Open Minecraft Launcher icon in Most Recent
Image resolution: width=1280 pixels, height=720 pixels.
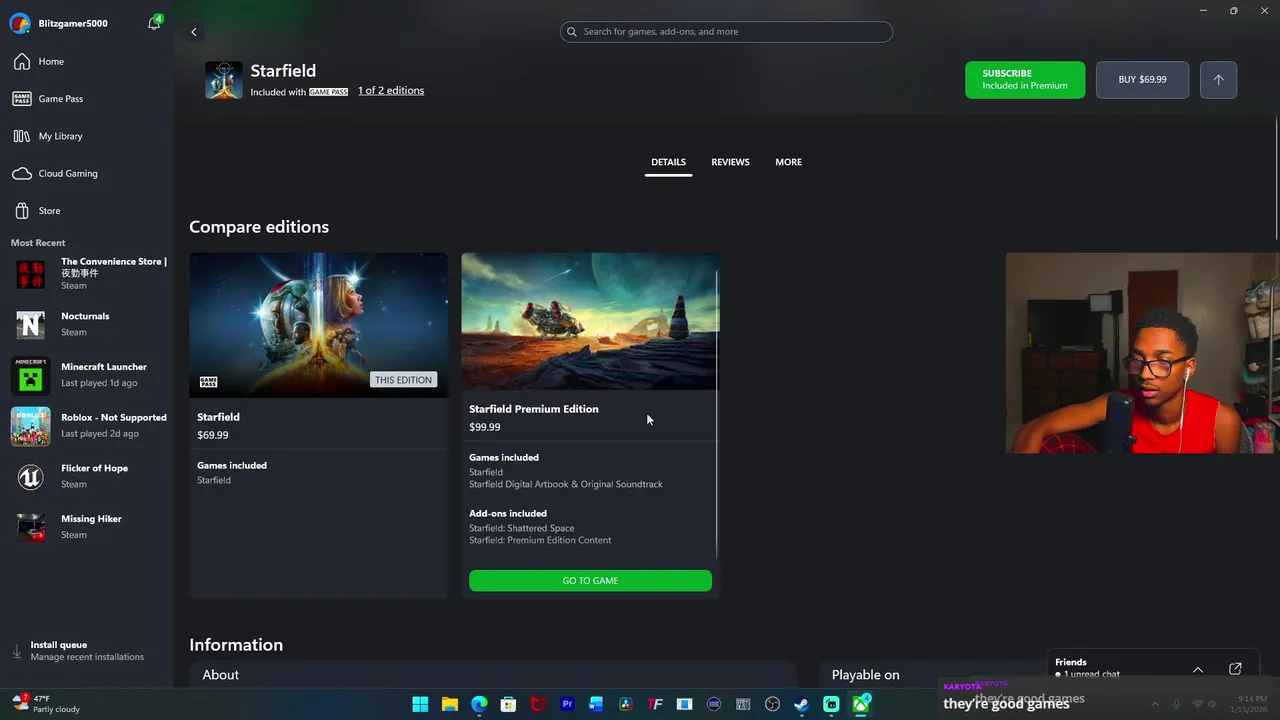click(x=30, y=375)
